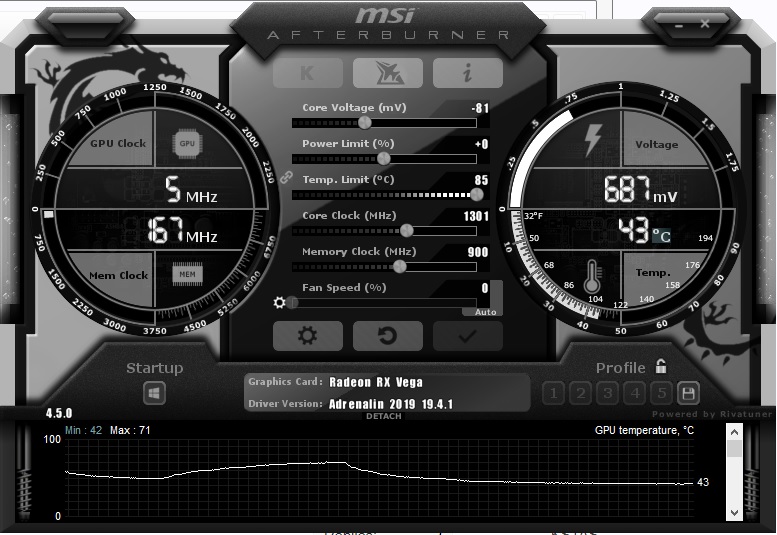This screenshot has width=777, height=535.
Task: Click the Temp. Limit slider handle
Action: click(477, 195)
